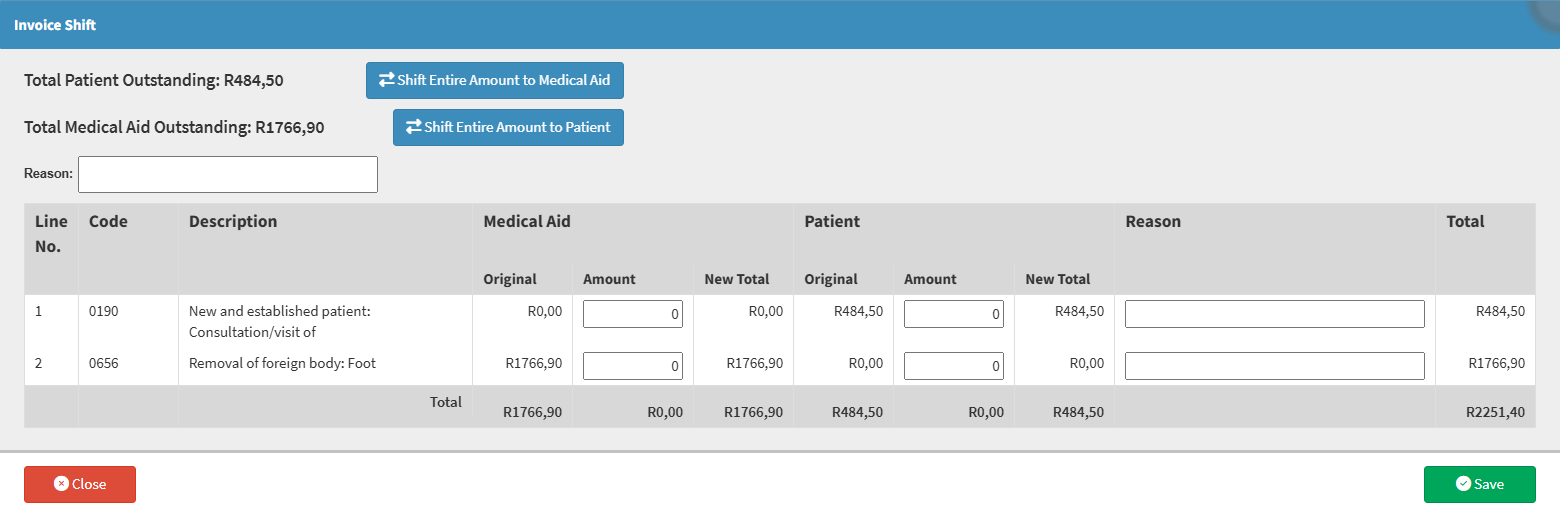Edit Medical Aid Amount for code 0190
The image size is (1560, 515).
633,314
